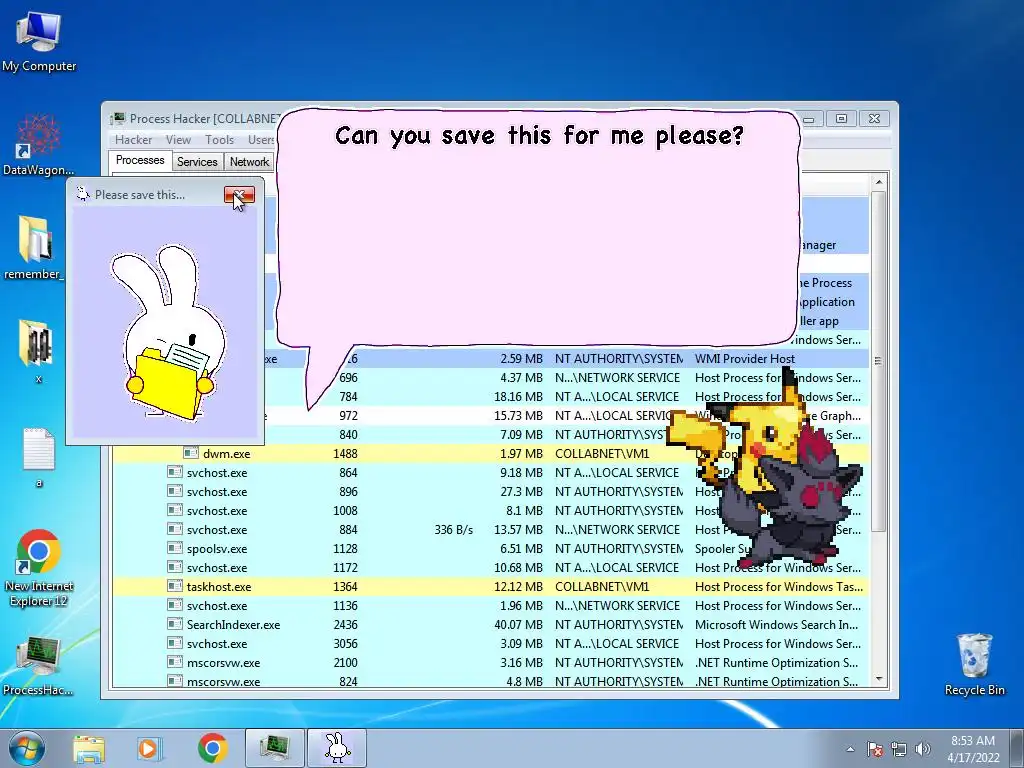1024x768 pixels.
Task: Click 'Microsoft Windows Search In...' description
Action: click(x=776, y=625)
